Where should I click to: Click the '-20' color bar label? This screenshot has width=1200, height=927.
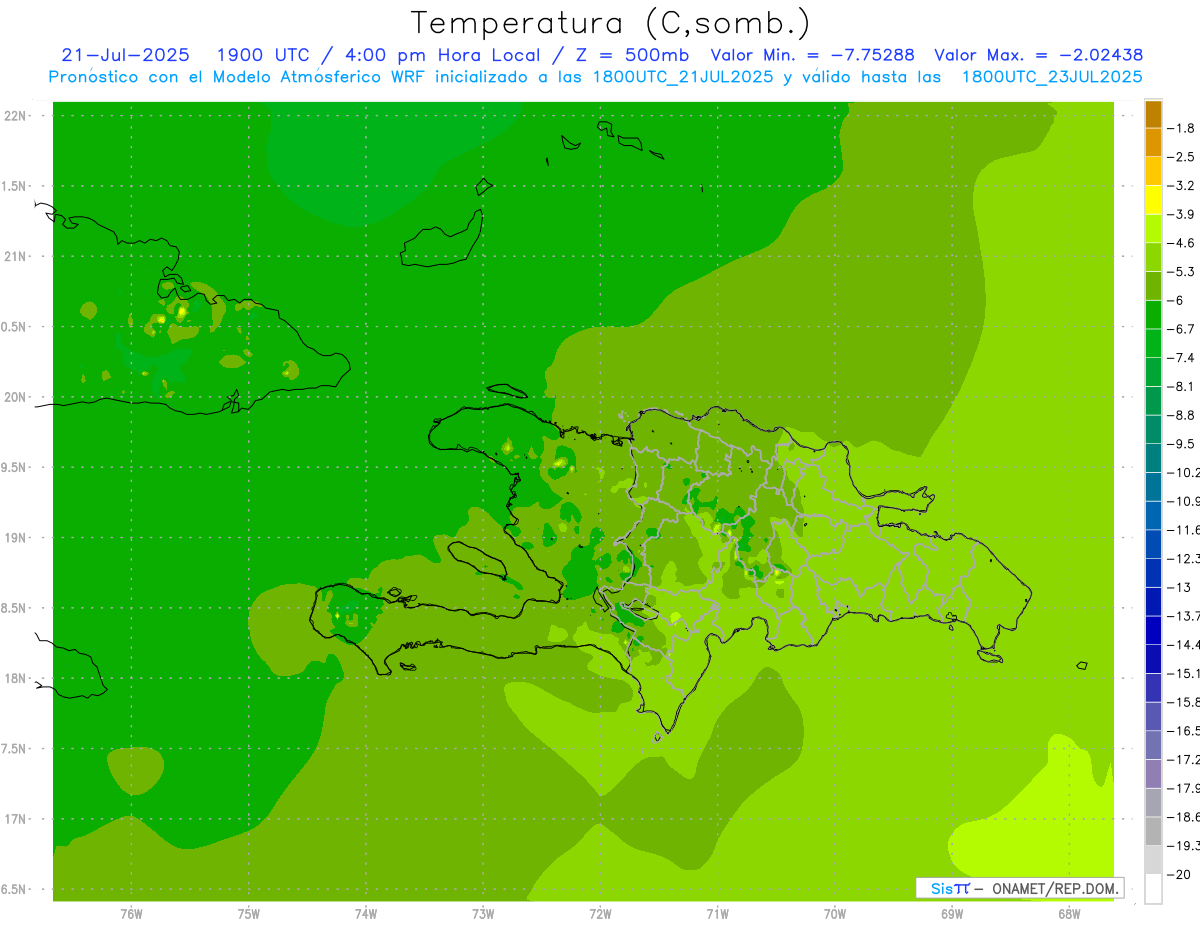[1180, 874]
